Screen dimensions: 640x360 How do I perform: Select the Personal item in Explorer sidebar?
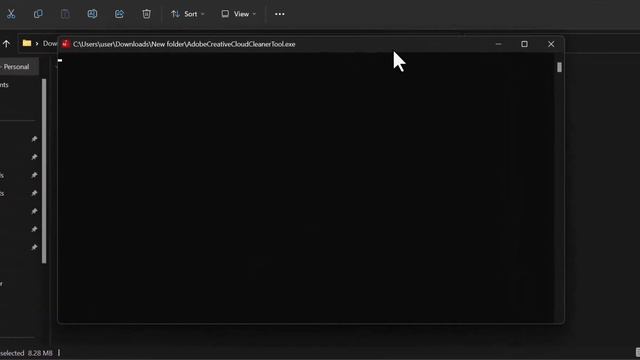click(18, 67)
